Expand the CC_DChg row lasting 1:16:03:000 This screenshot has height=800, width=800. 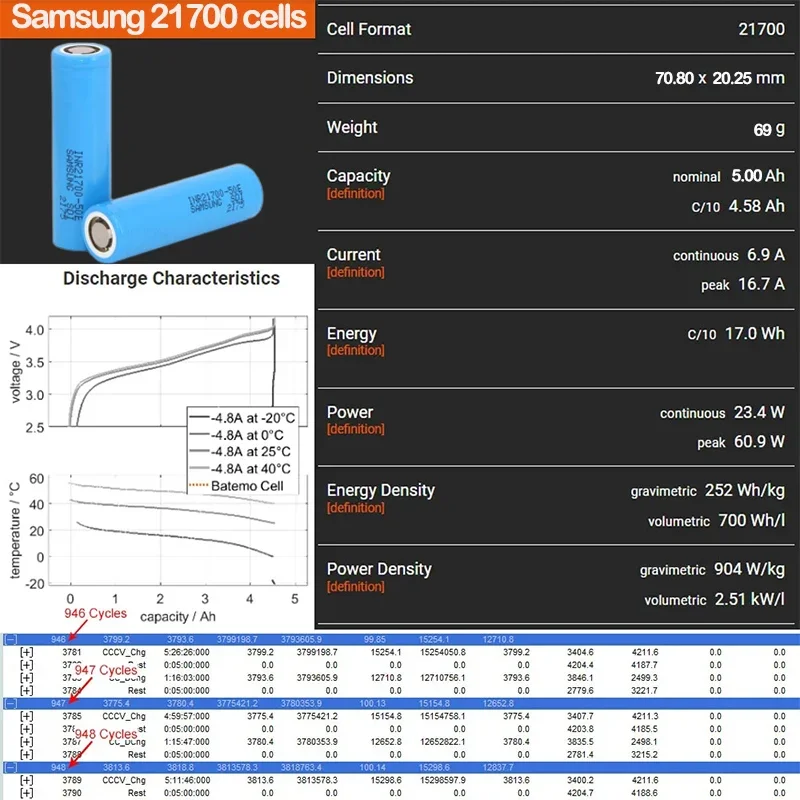[27, 678]
